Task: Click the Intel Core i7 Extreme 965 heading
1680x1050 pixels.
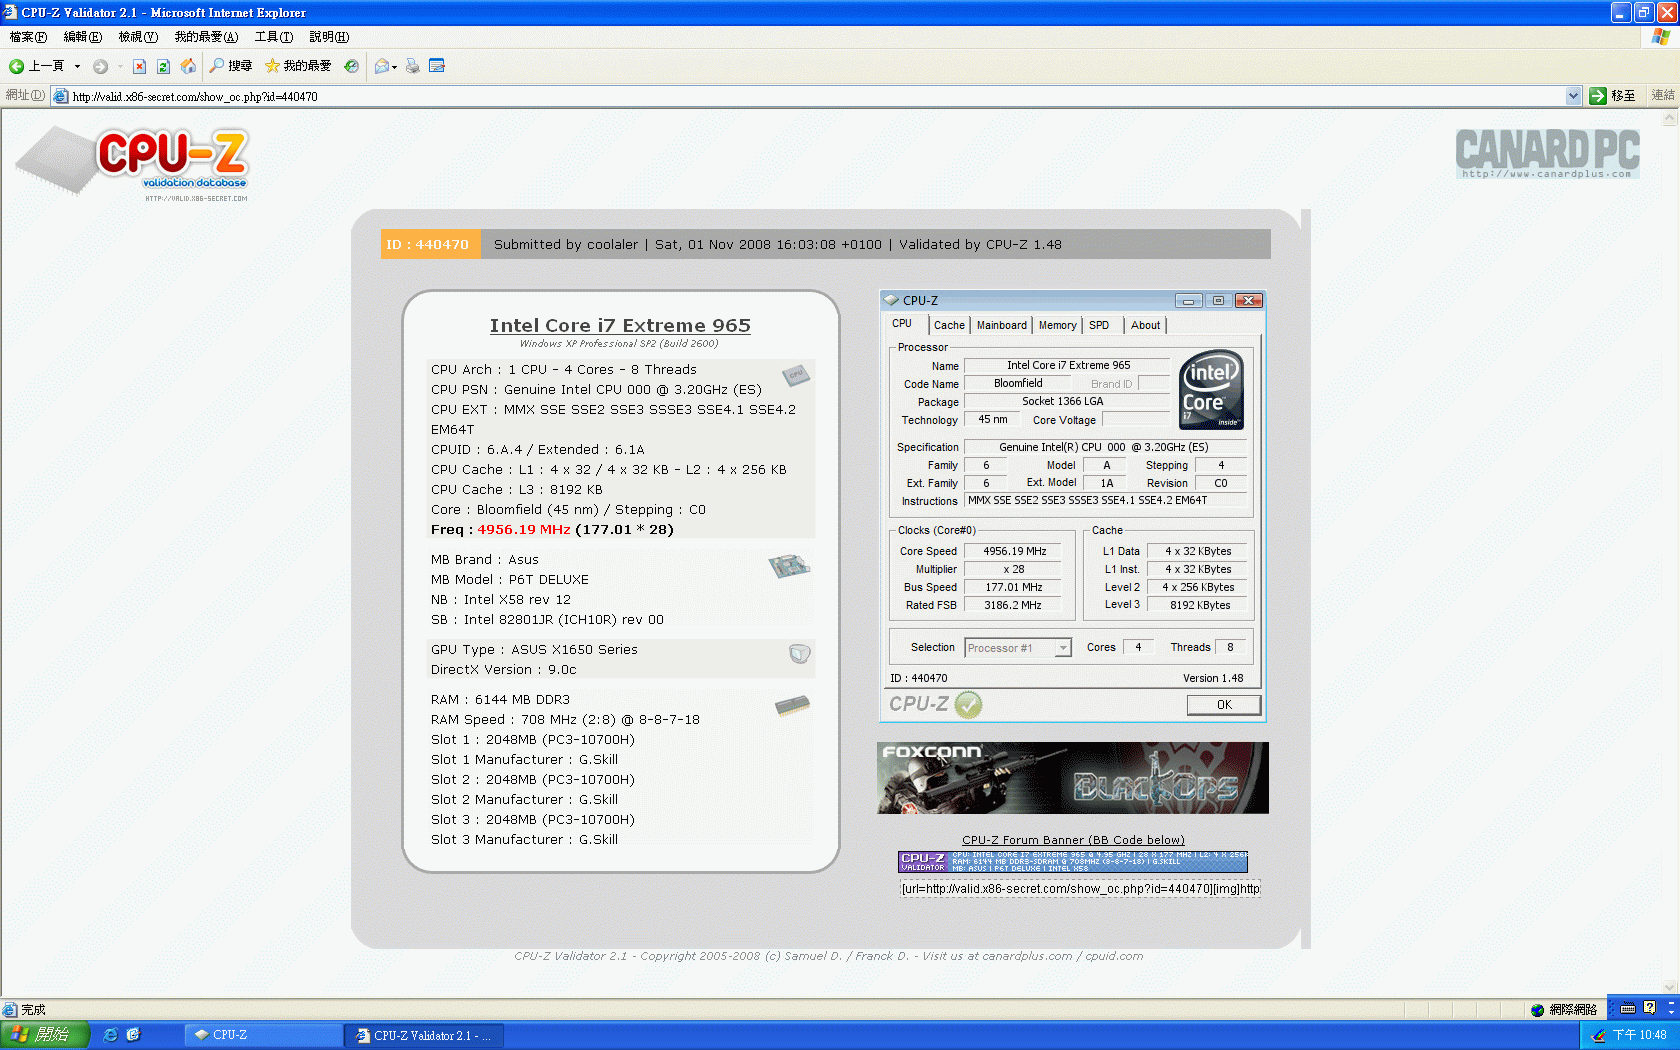Action: [x=620, y=326]
